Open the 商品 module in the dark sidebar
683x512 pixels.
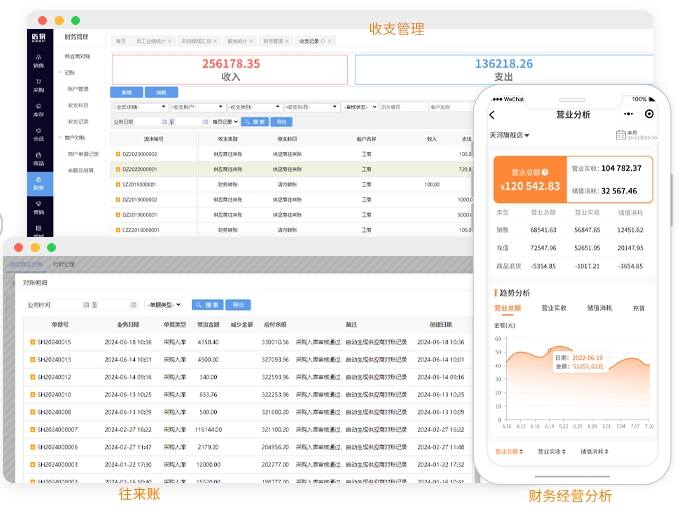(x=39, y=159)
